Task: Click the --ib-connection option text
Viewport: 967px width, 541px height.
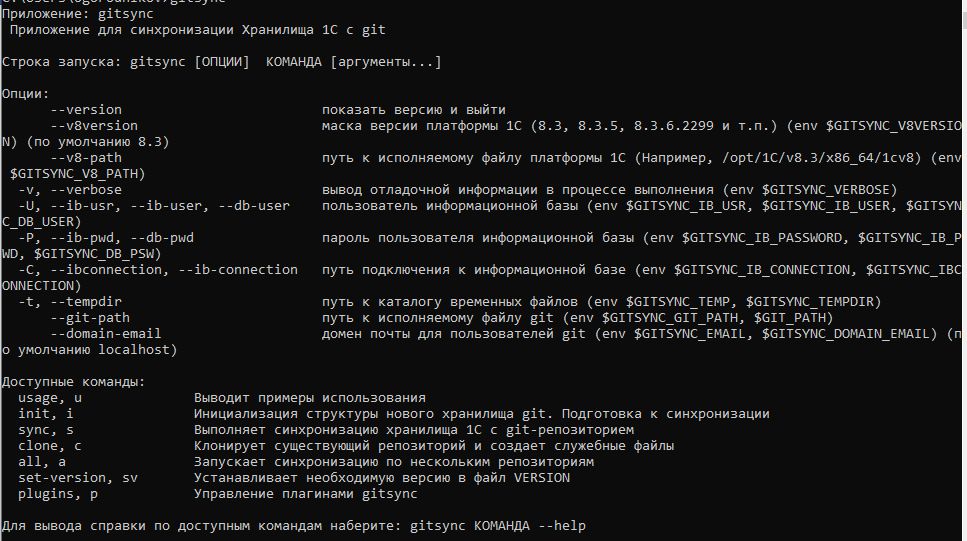Action: pyautogui.click(x=238, y=270)
